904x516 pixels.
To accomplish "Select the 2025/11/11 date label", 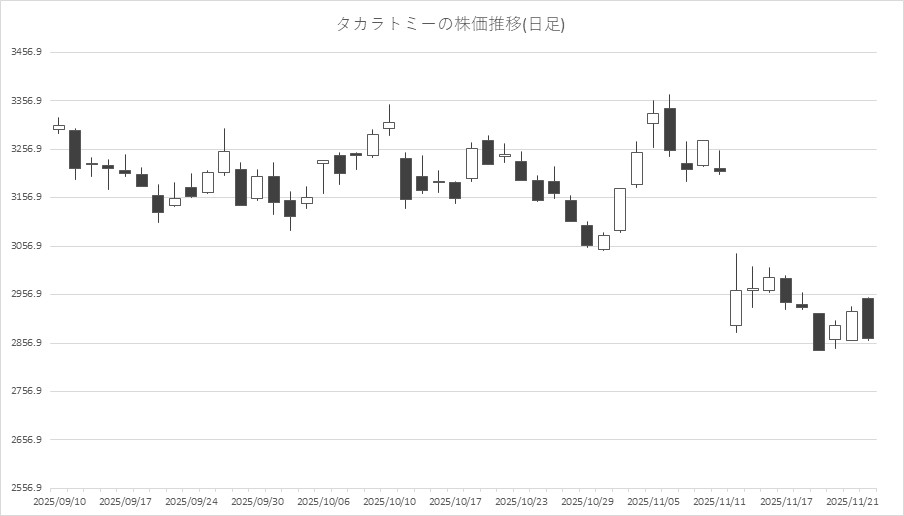I will 719,501.
